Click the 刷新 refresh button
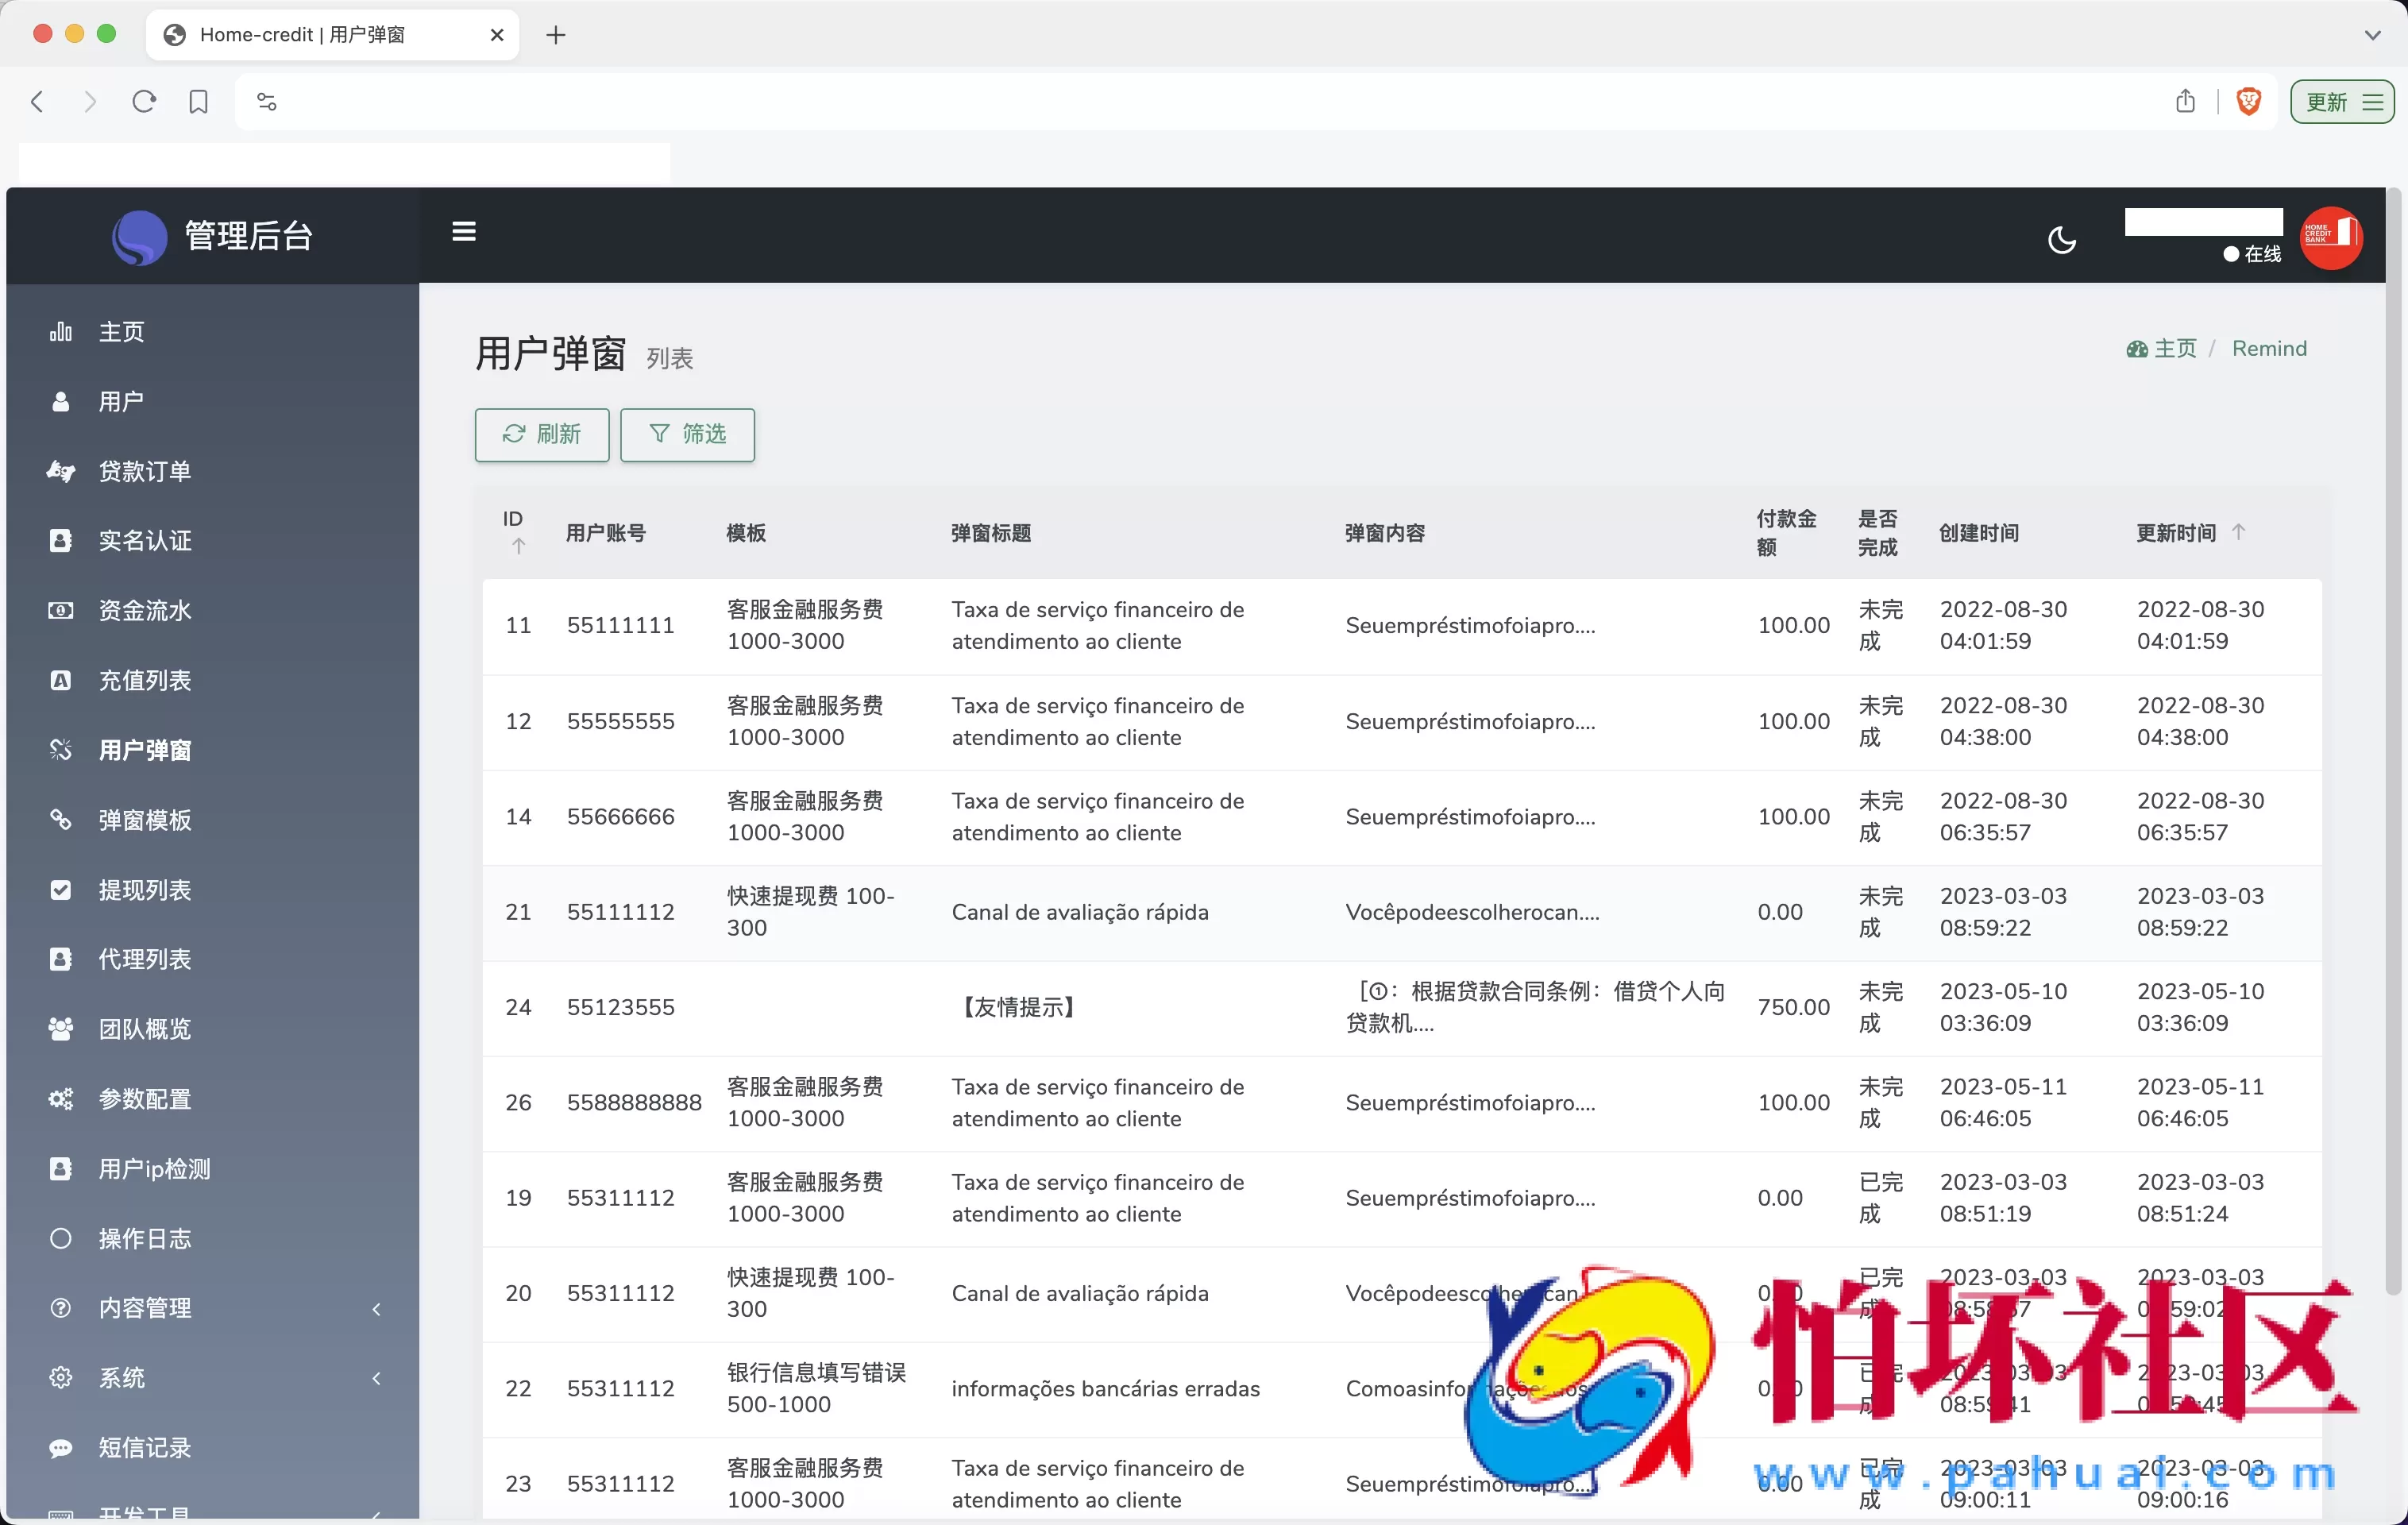This screenshot has width=2408, height=1525. (541, 435)
